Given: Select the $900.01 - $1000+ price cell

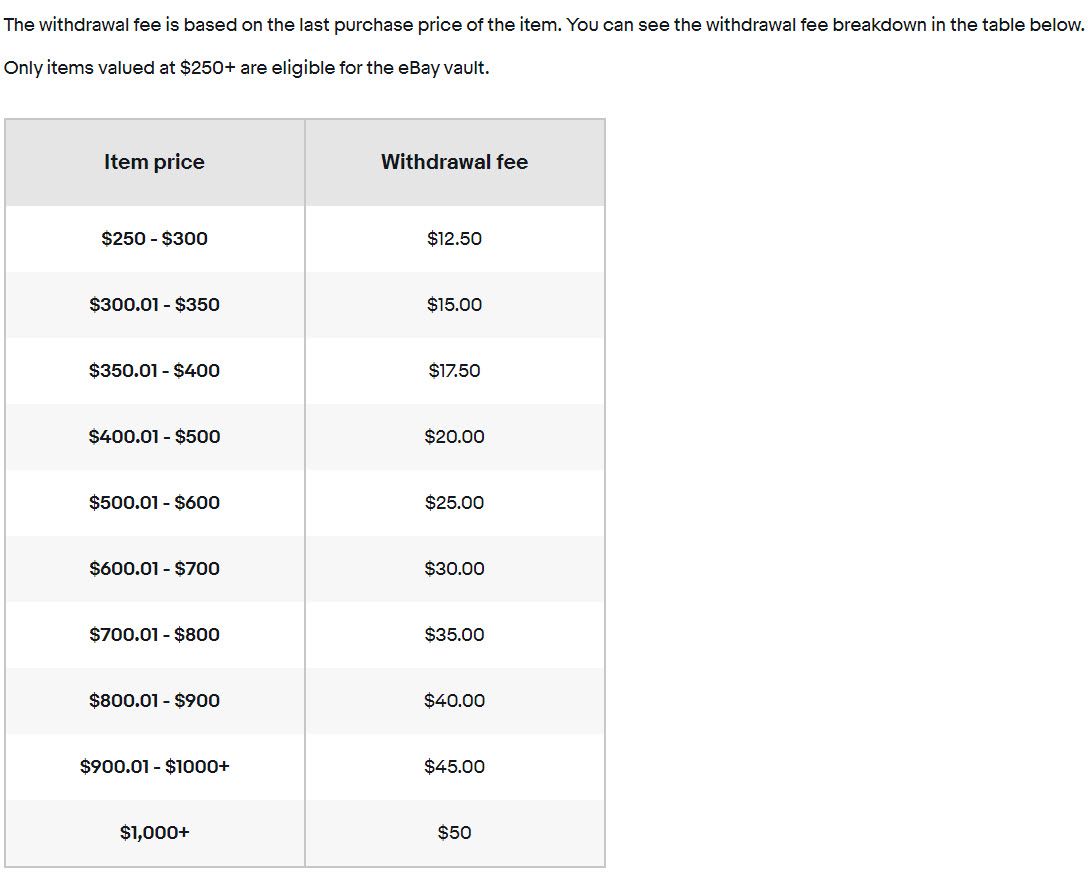Looking at the screenshot, I should 154,767.
